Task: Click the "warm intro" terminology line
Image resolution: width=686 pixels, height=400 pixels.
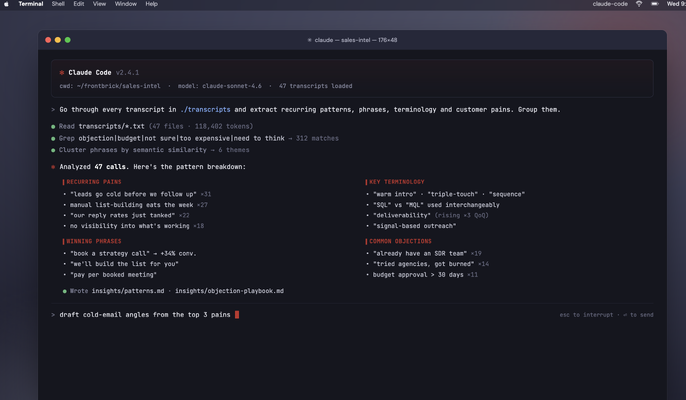Action: (445, 194)
